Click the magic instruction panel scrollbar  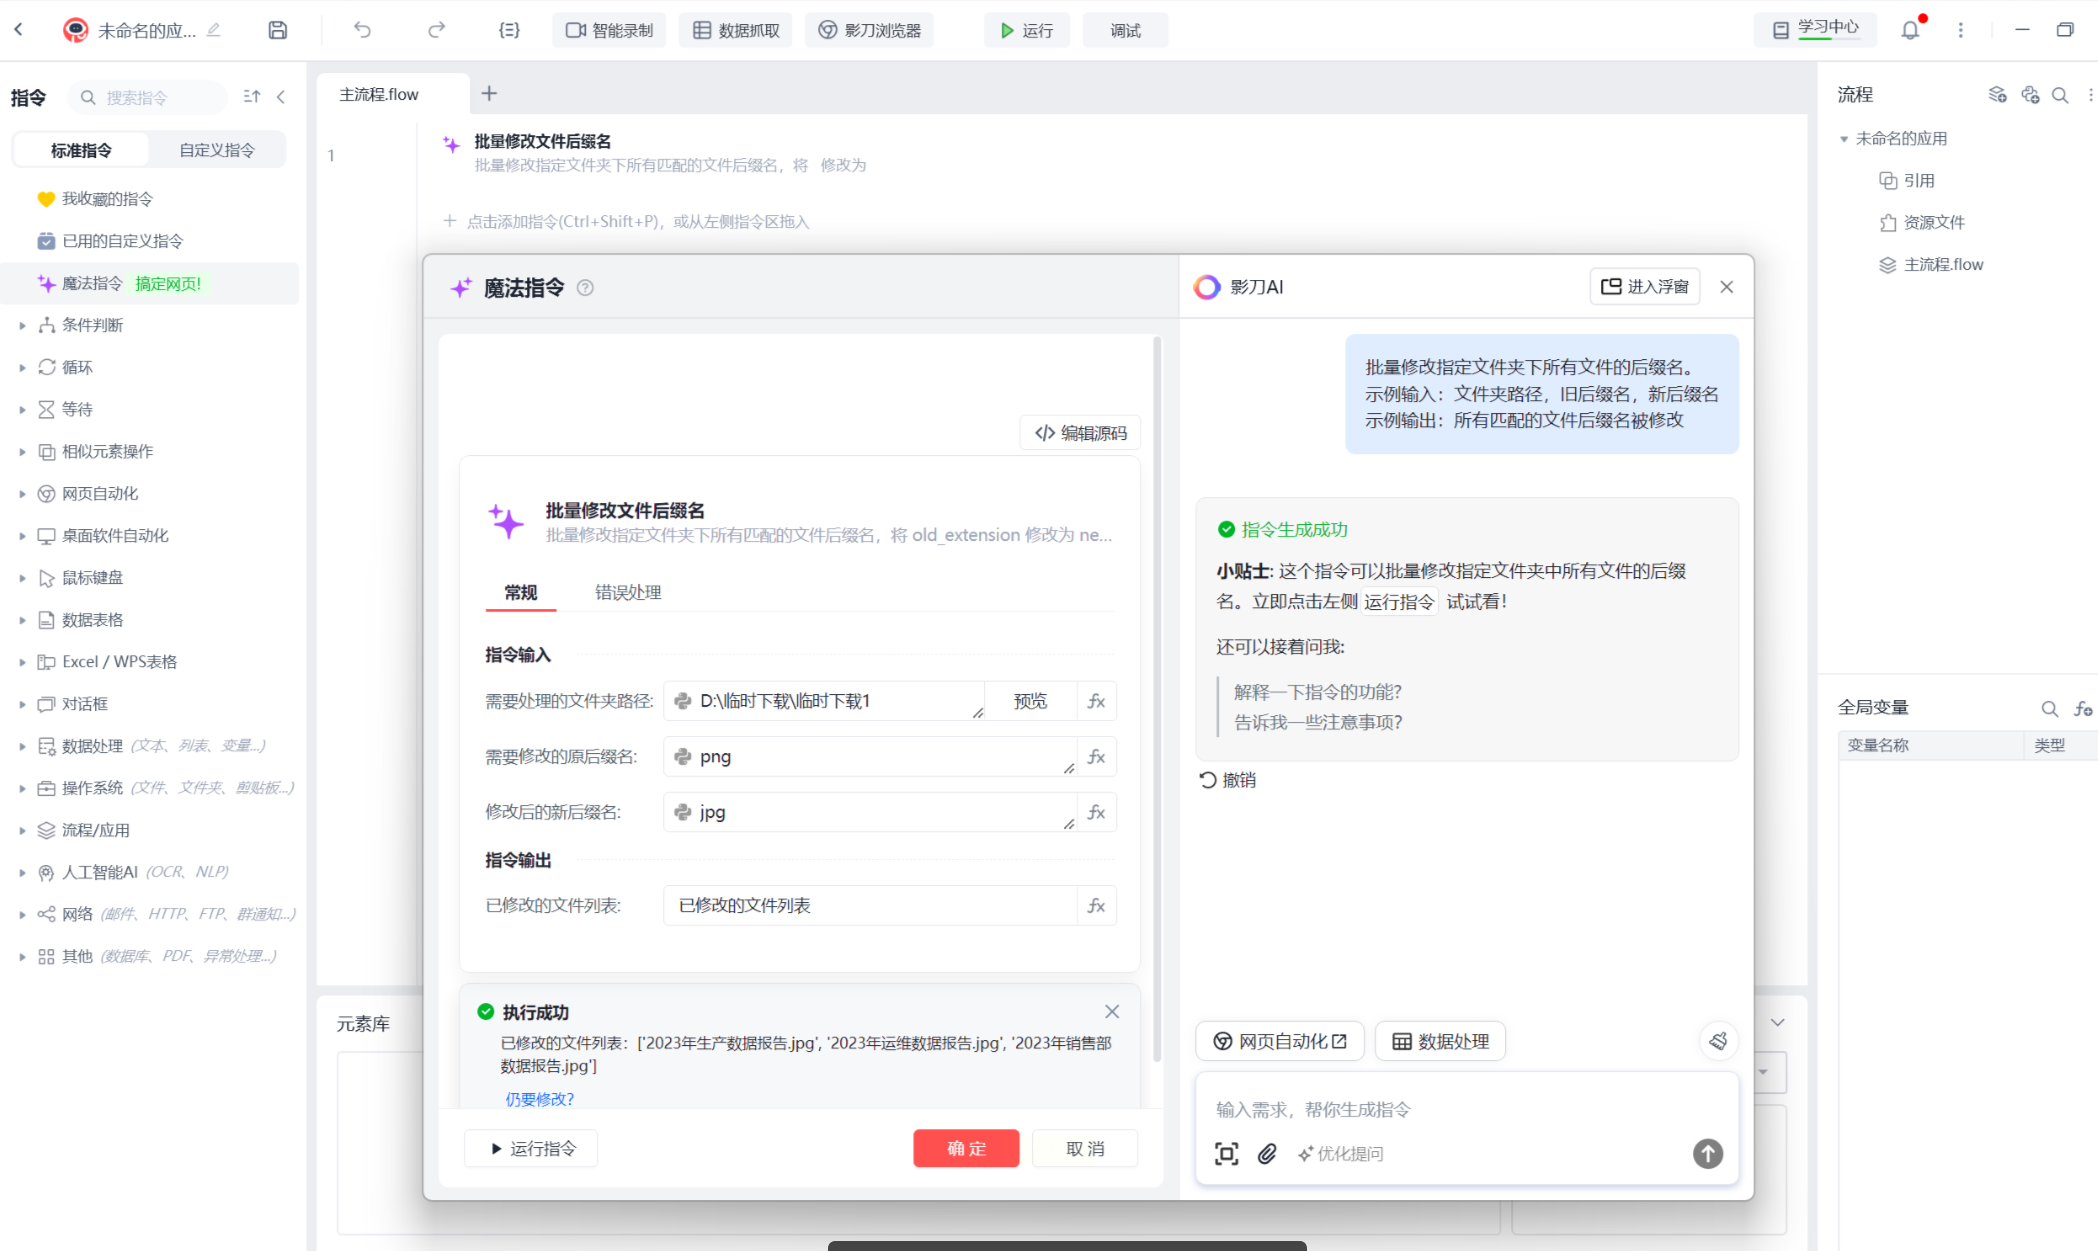[x=1157, y=700]
